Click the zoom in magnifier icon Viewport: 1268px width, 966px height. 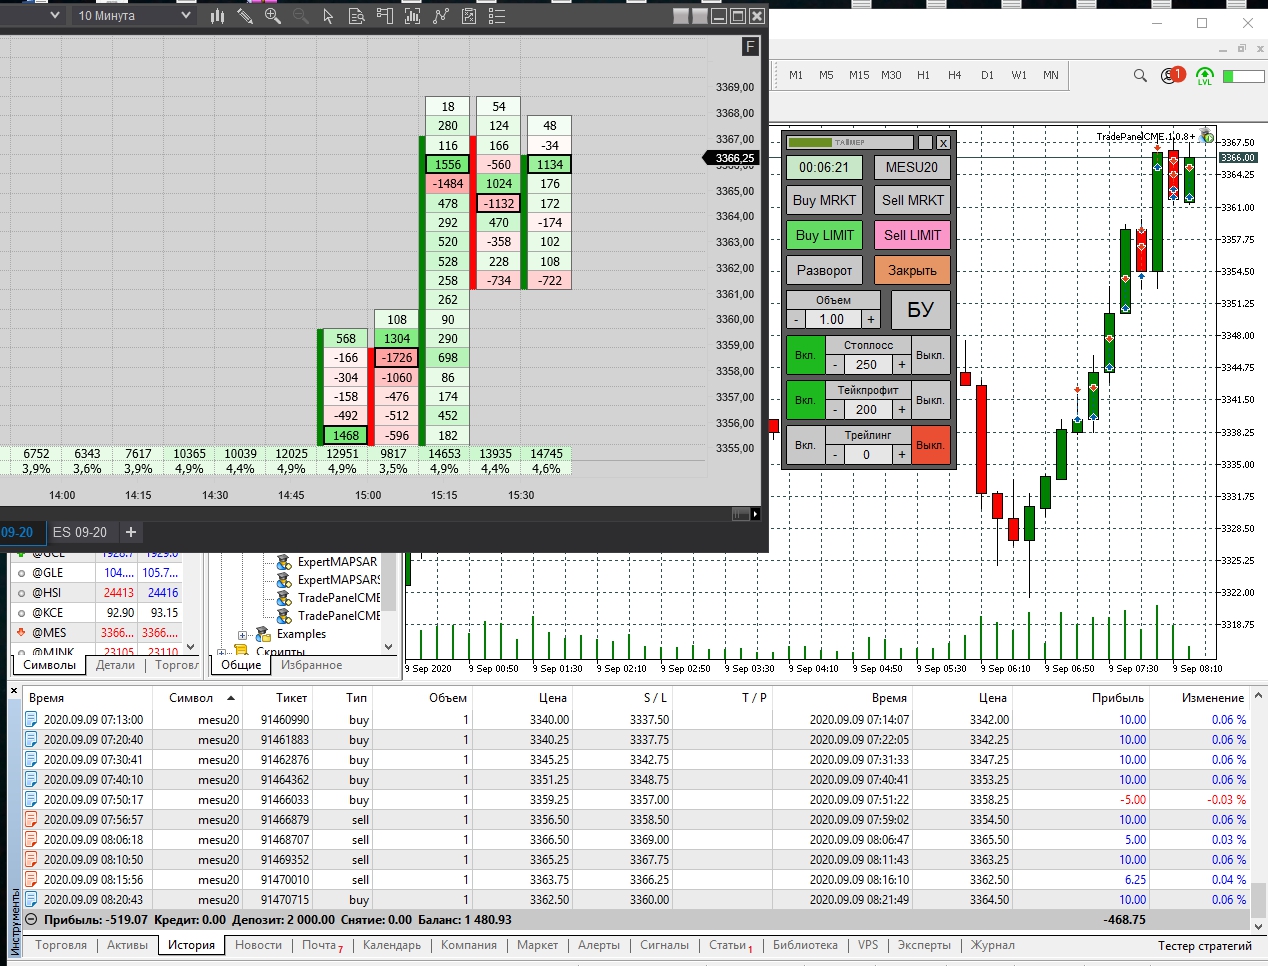(x=273, y=16)
